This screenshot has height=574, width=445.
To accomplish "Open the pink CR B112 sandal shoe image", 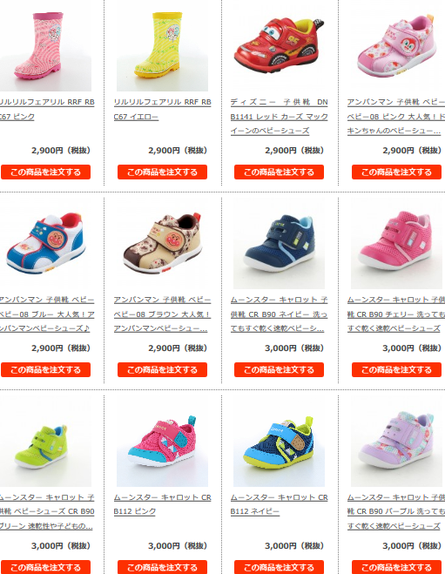I will [162, 441].
